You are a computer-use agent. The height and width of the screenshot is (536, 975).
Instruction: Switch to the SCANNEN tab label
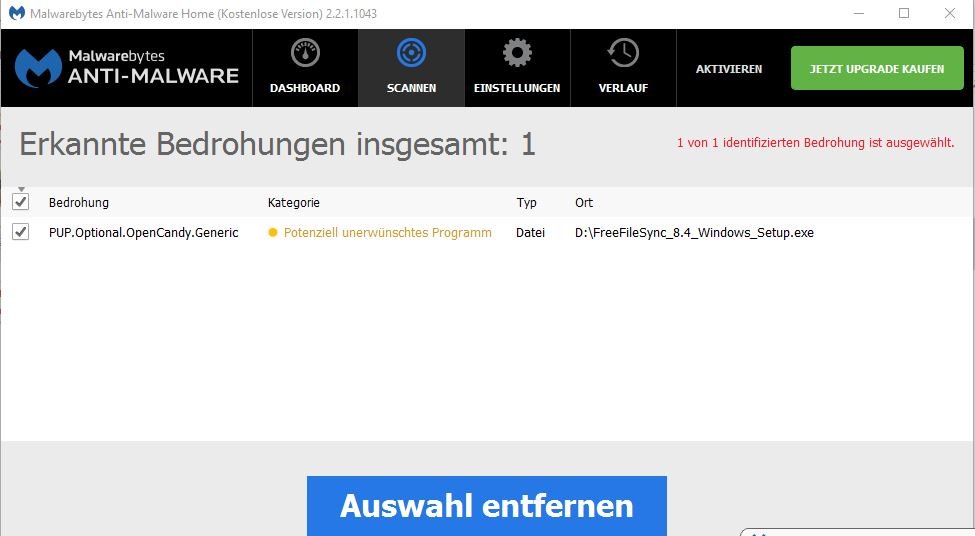pyautogui.click(x=411, y=88)
